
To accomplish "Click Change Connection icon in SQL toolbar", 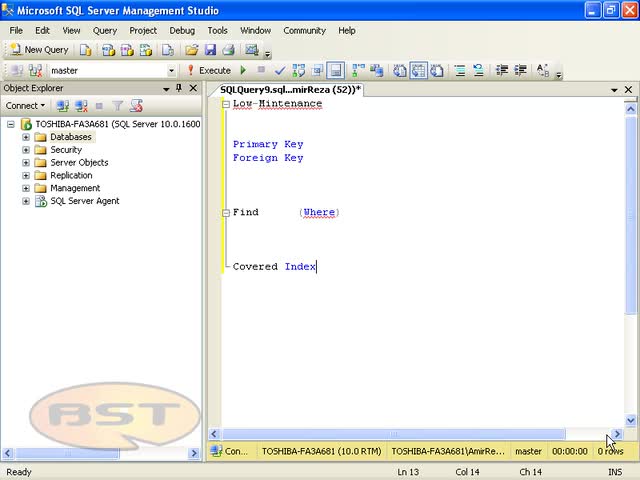I will pyautogui.click(x=36, y=71).
